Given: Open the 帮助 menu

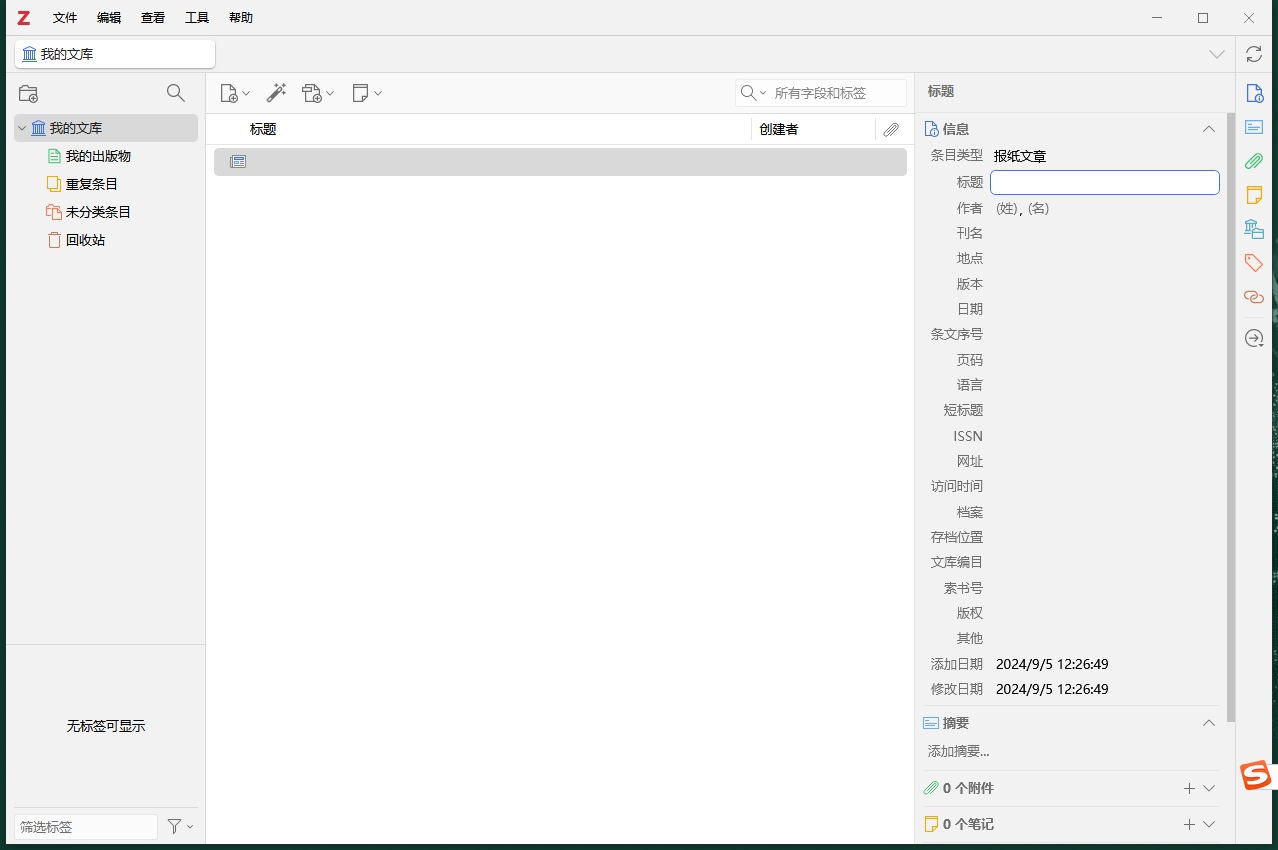Looking at the screenshot, I should click(x=241, y=18).
